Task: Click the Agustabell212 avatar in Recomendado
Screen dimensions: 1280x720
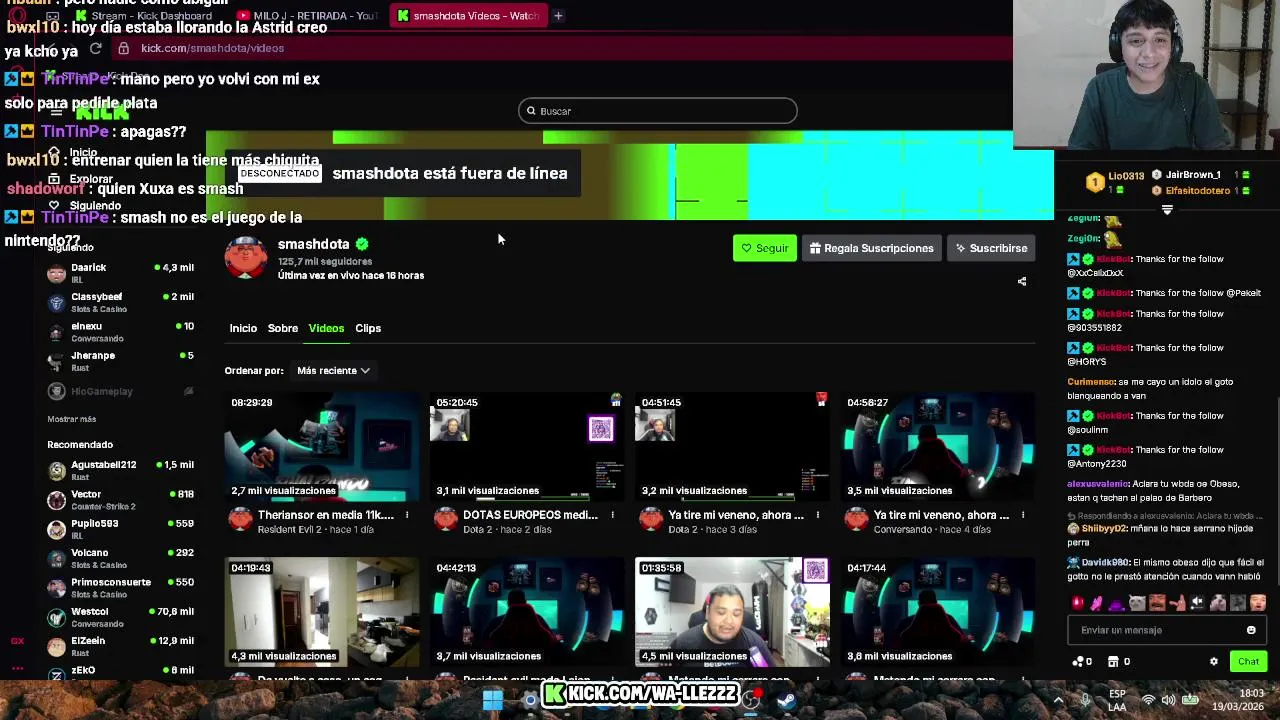Action: point(56,470)
